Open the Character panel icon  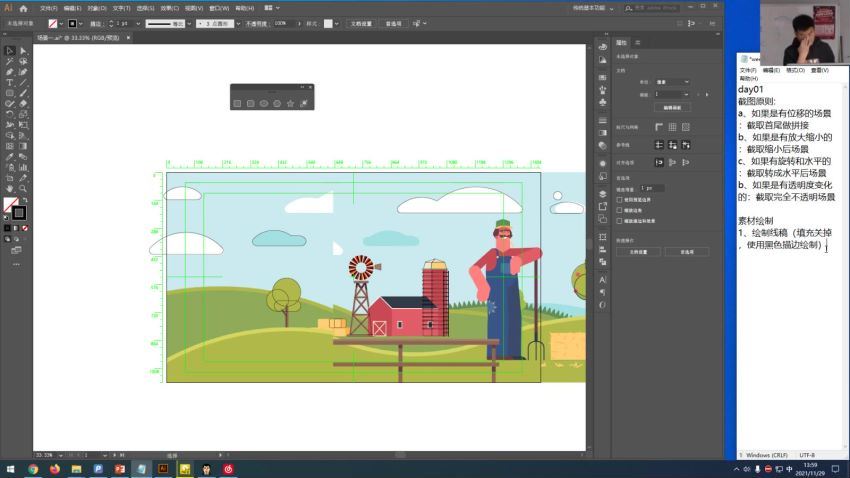[602, 280]
